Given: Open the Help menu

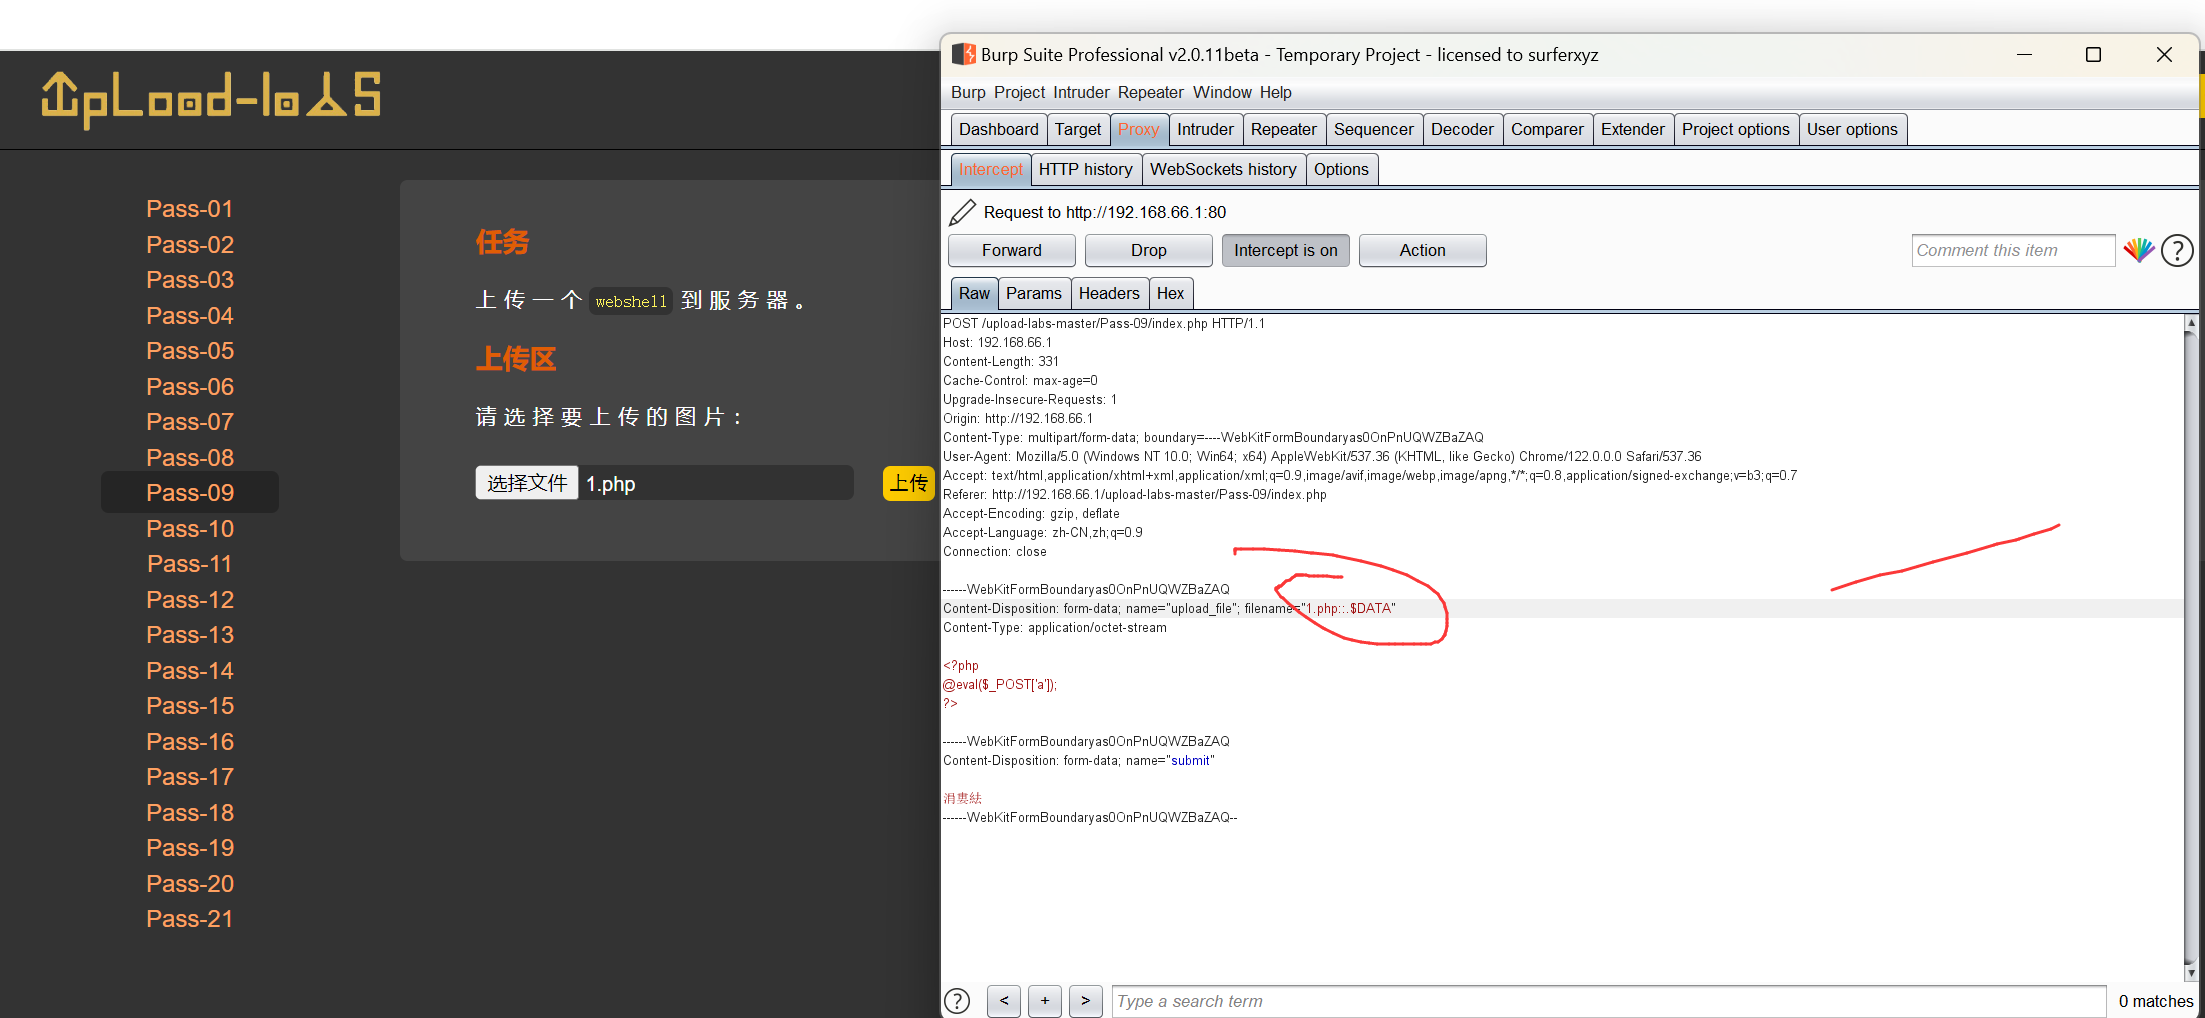Looking at the screenshot, I should click(x=1275, y=92).
